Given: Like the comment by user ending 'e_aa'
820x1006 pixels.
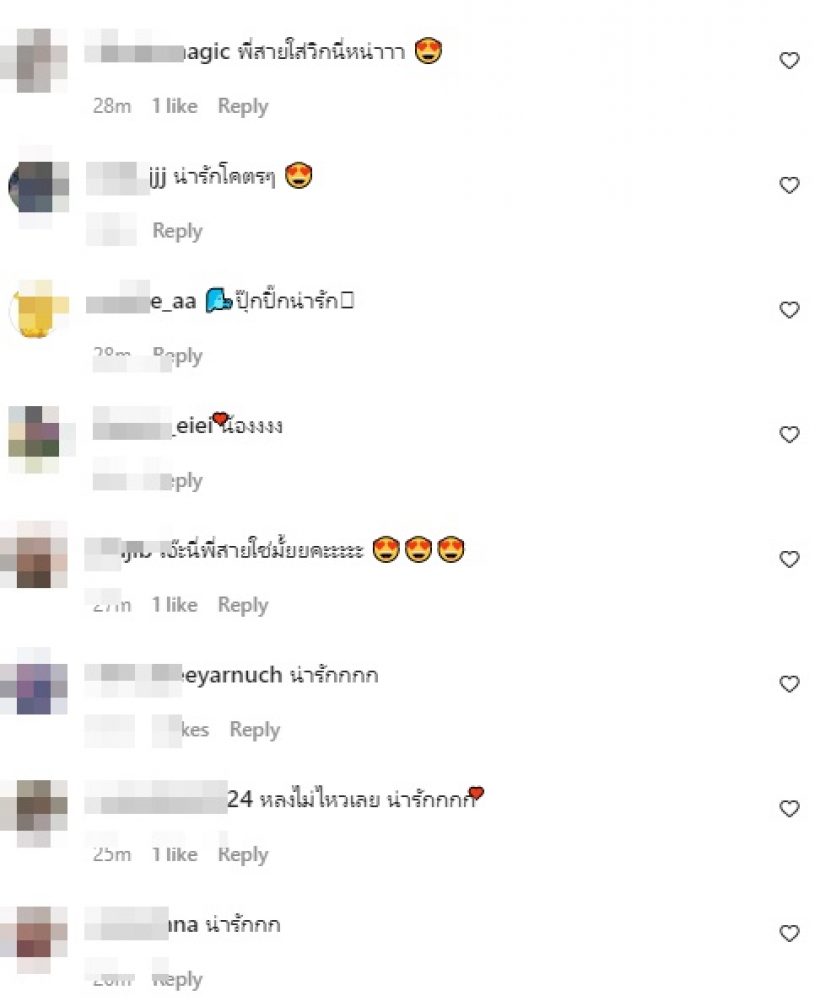Looking at the screenshot, I should pyautogui.click(x=789, y=310).
